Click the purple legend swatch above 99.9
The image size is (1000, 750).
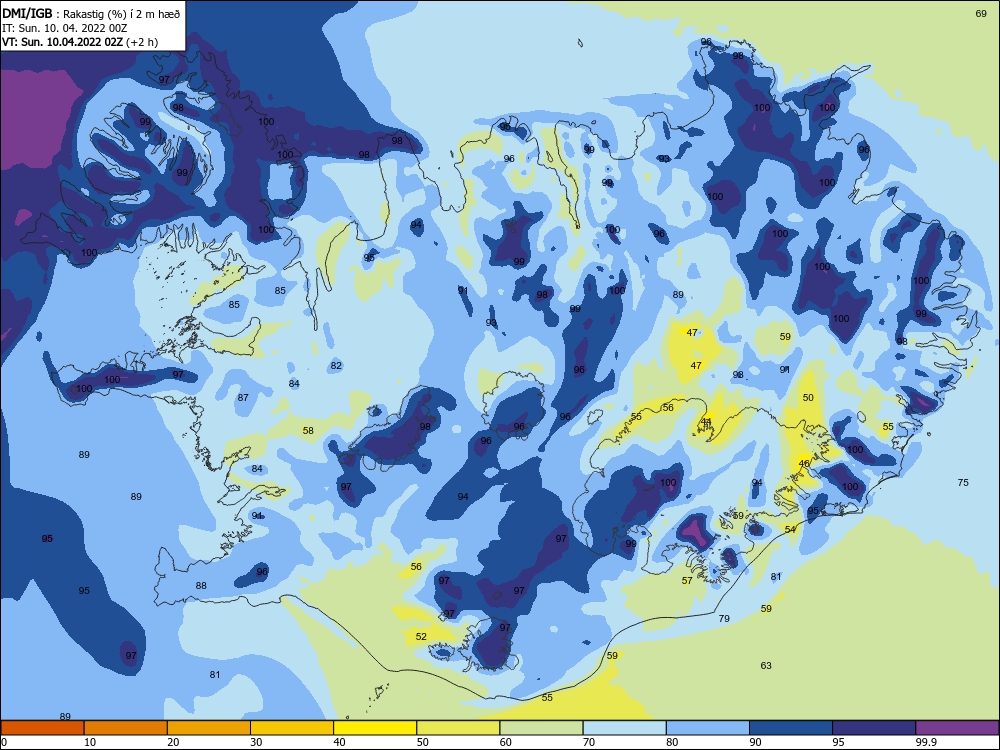click(957, 728)
